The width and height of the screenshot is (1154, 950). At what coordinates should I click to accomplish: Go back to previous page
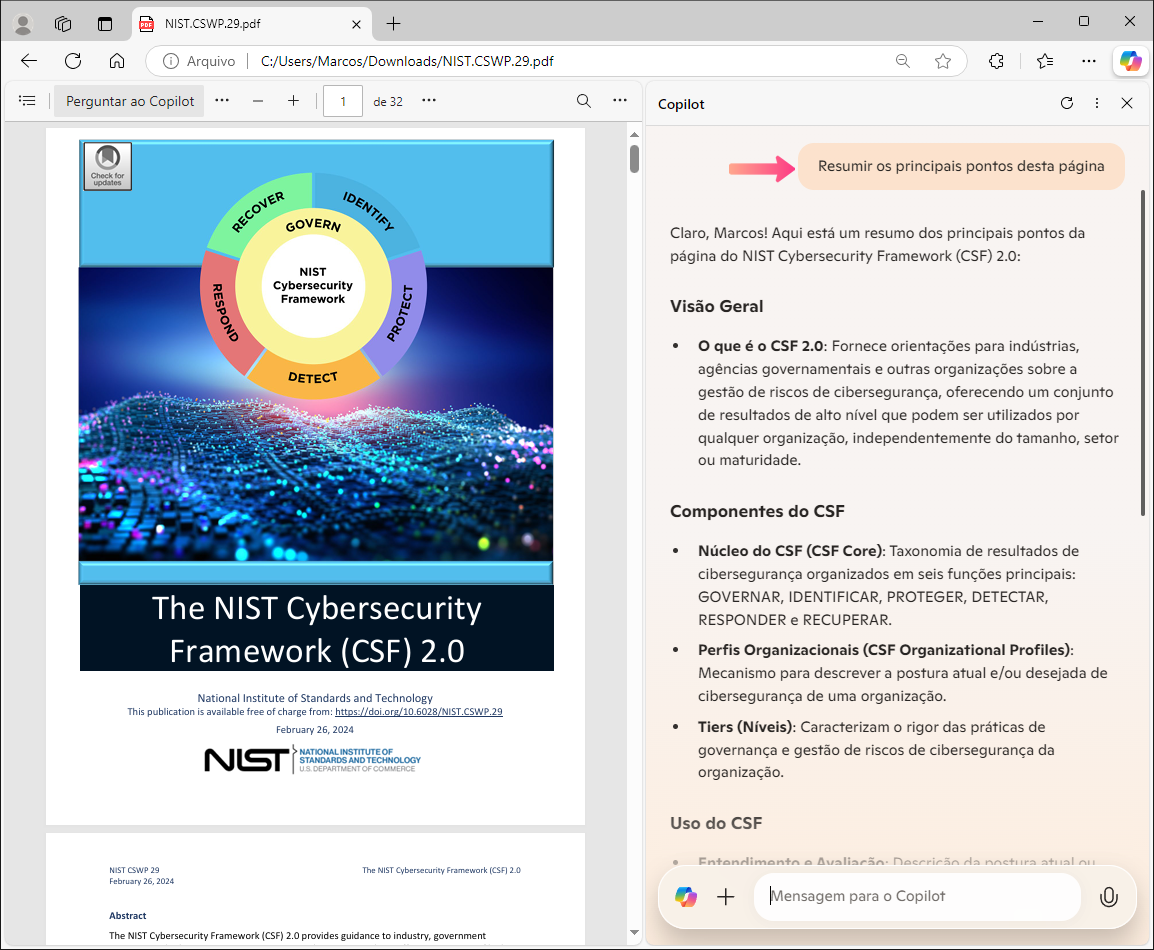click(29, 61)
